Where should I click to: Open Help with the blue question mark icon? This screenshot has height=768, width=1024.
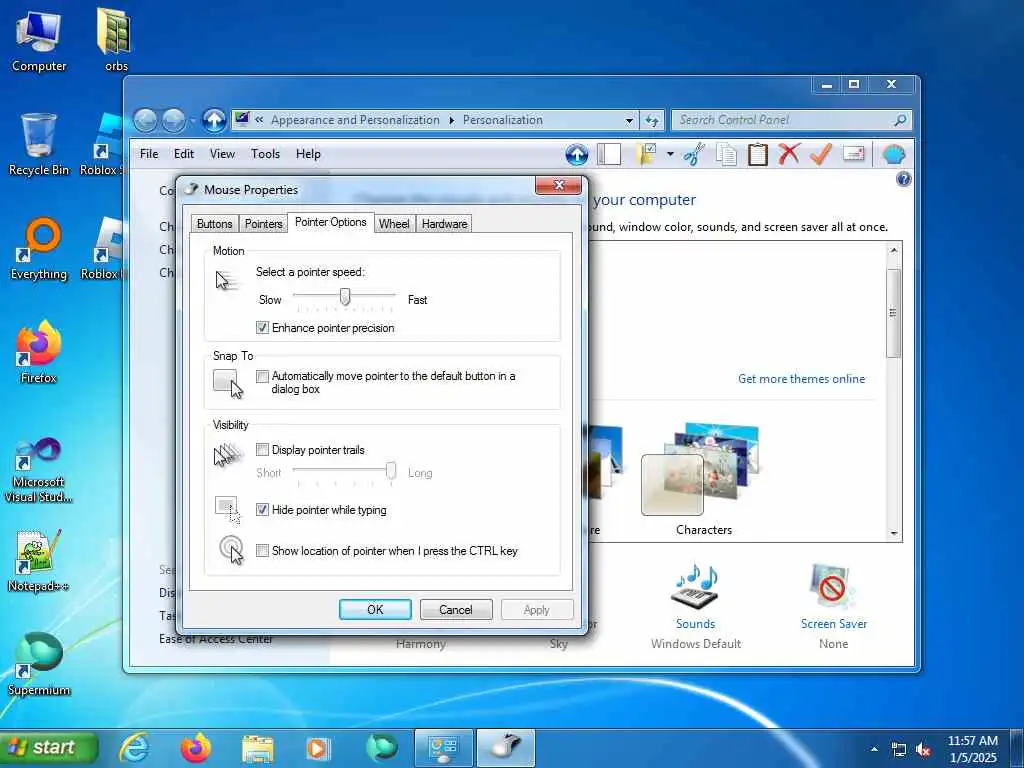pyautogui.click(x=903, y=179)
